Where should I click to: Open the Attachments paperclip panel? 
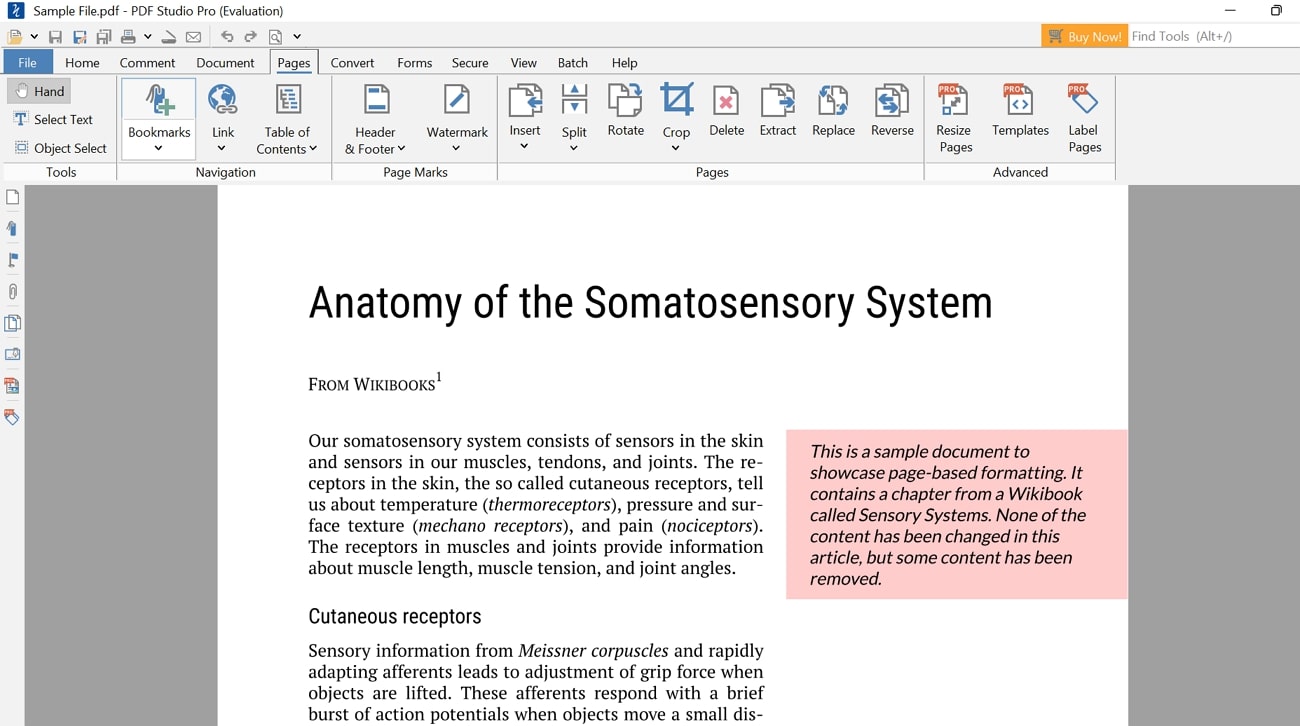tap(12, 292)
